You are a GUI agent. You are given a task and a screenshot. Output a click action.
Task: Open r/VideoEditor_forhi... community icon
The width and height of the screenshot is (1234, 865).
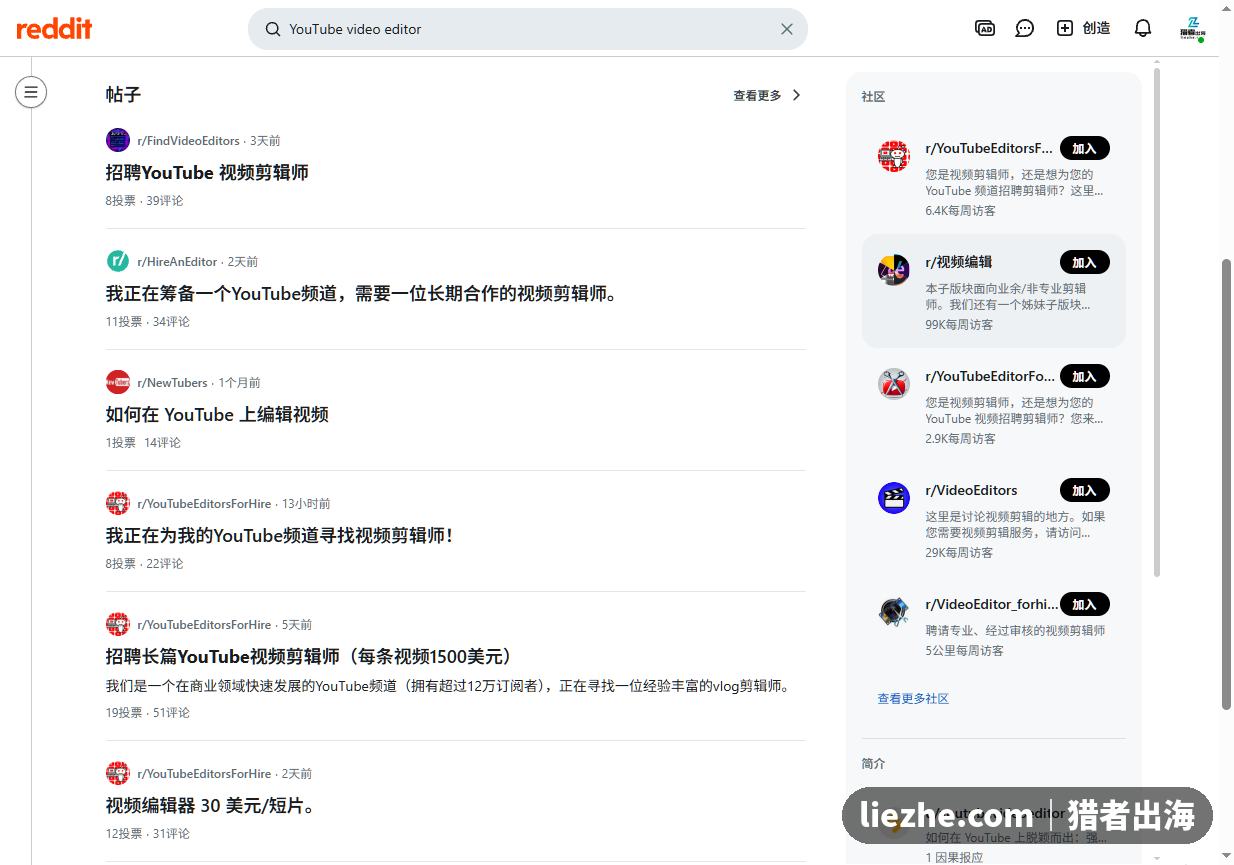(894, 612)
